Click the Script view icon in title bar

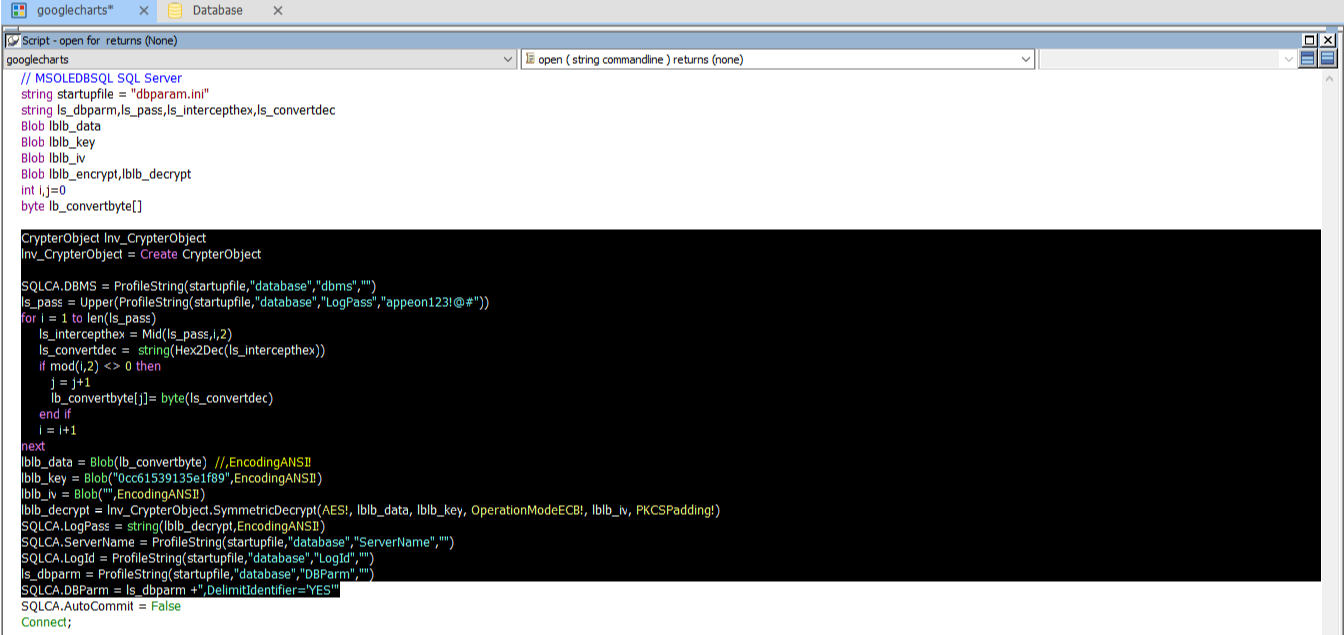(13, 41)
